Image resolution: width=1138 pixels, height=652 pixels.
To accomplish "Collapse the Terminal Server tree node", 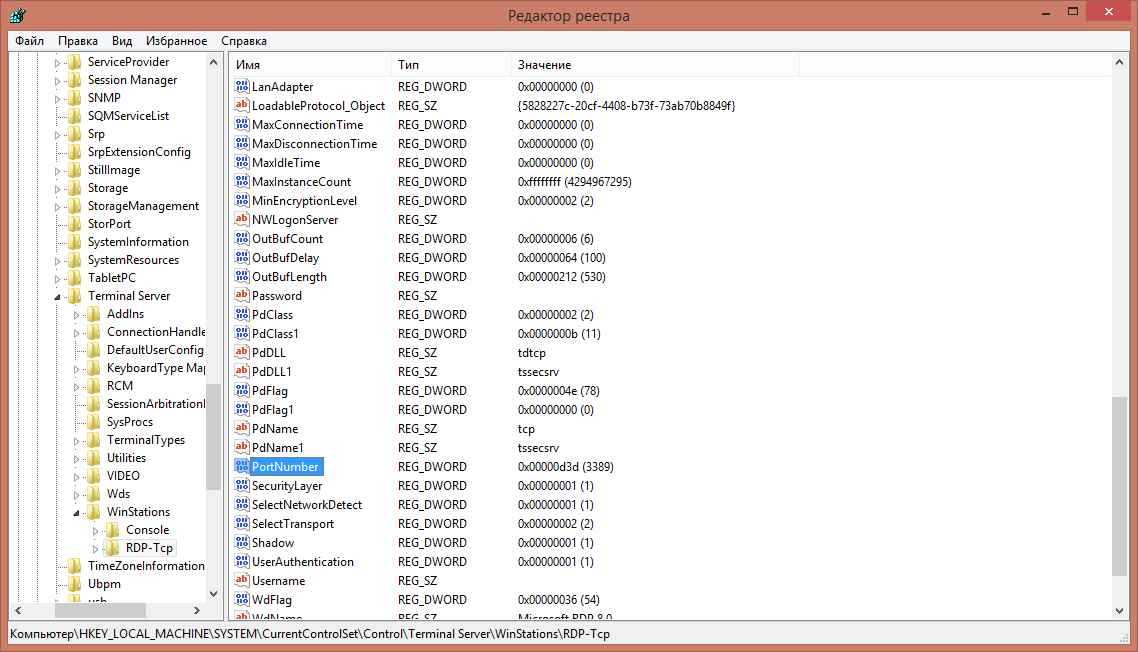I will [58, 297].
